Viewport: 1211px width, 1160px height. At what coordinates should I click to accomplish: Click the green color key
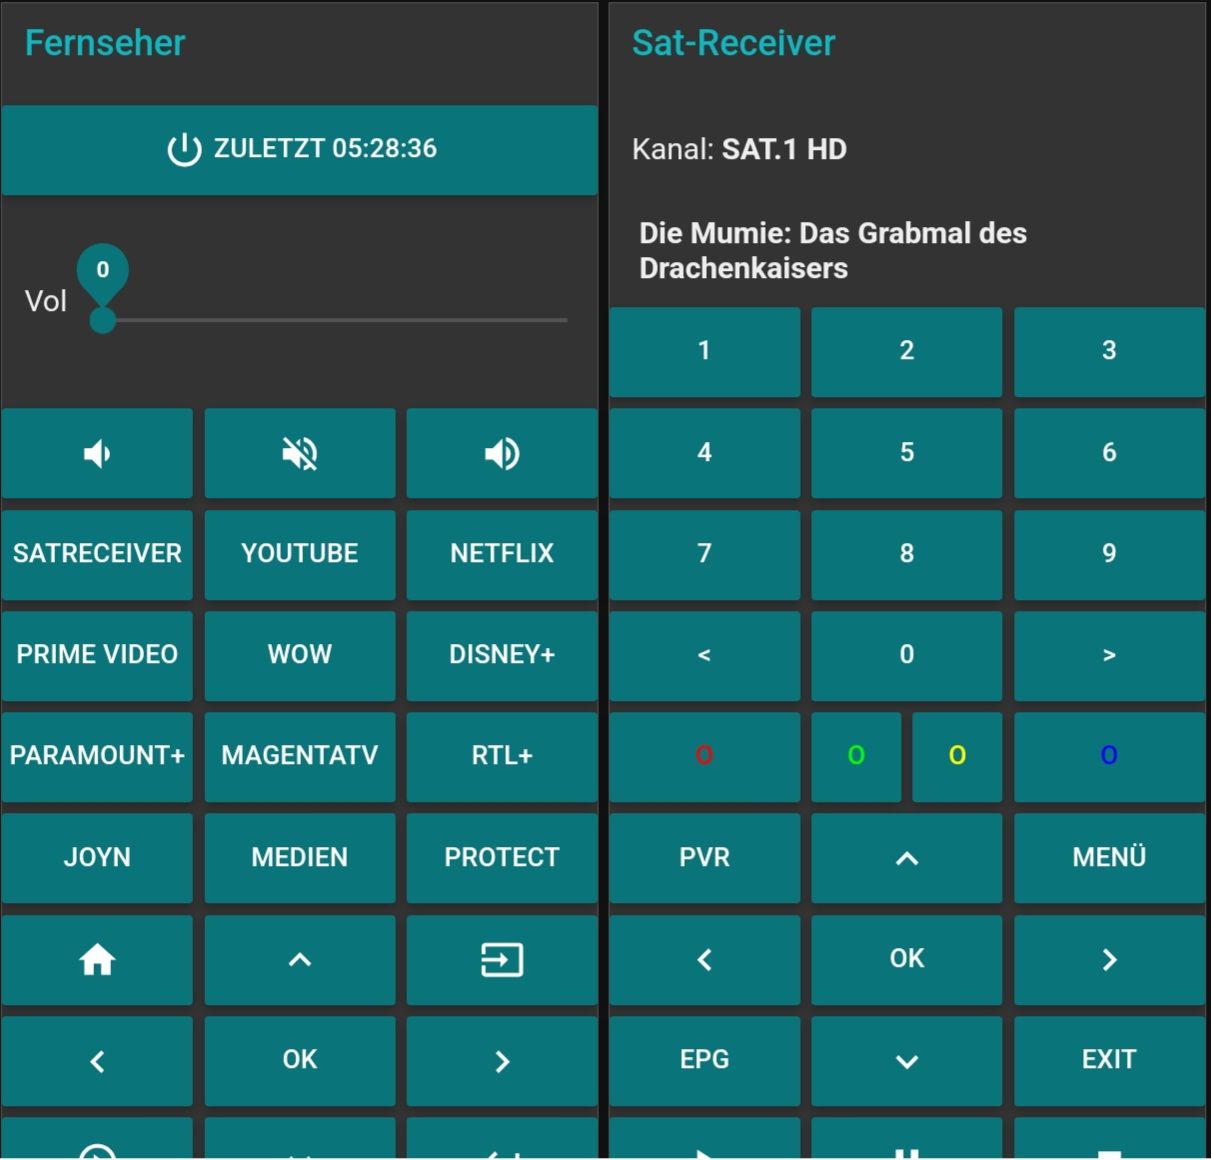[x=856, y=756]
